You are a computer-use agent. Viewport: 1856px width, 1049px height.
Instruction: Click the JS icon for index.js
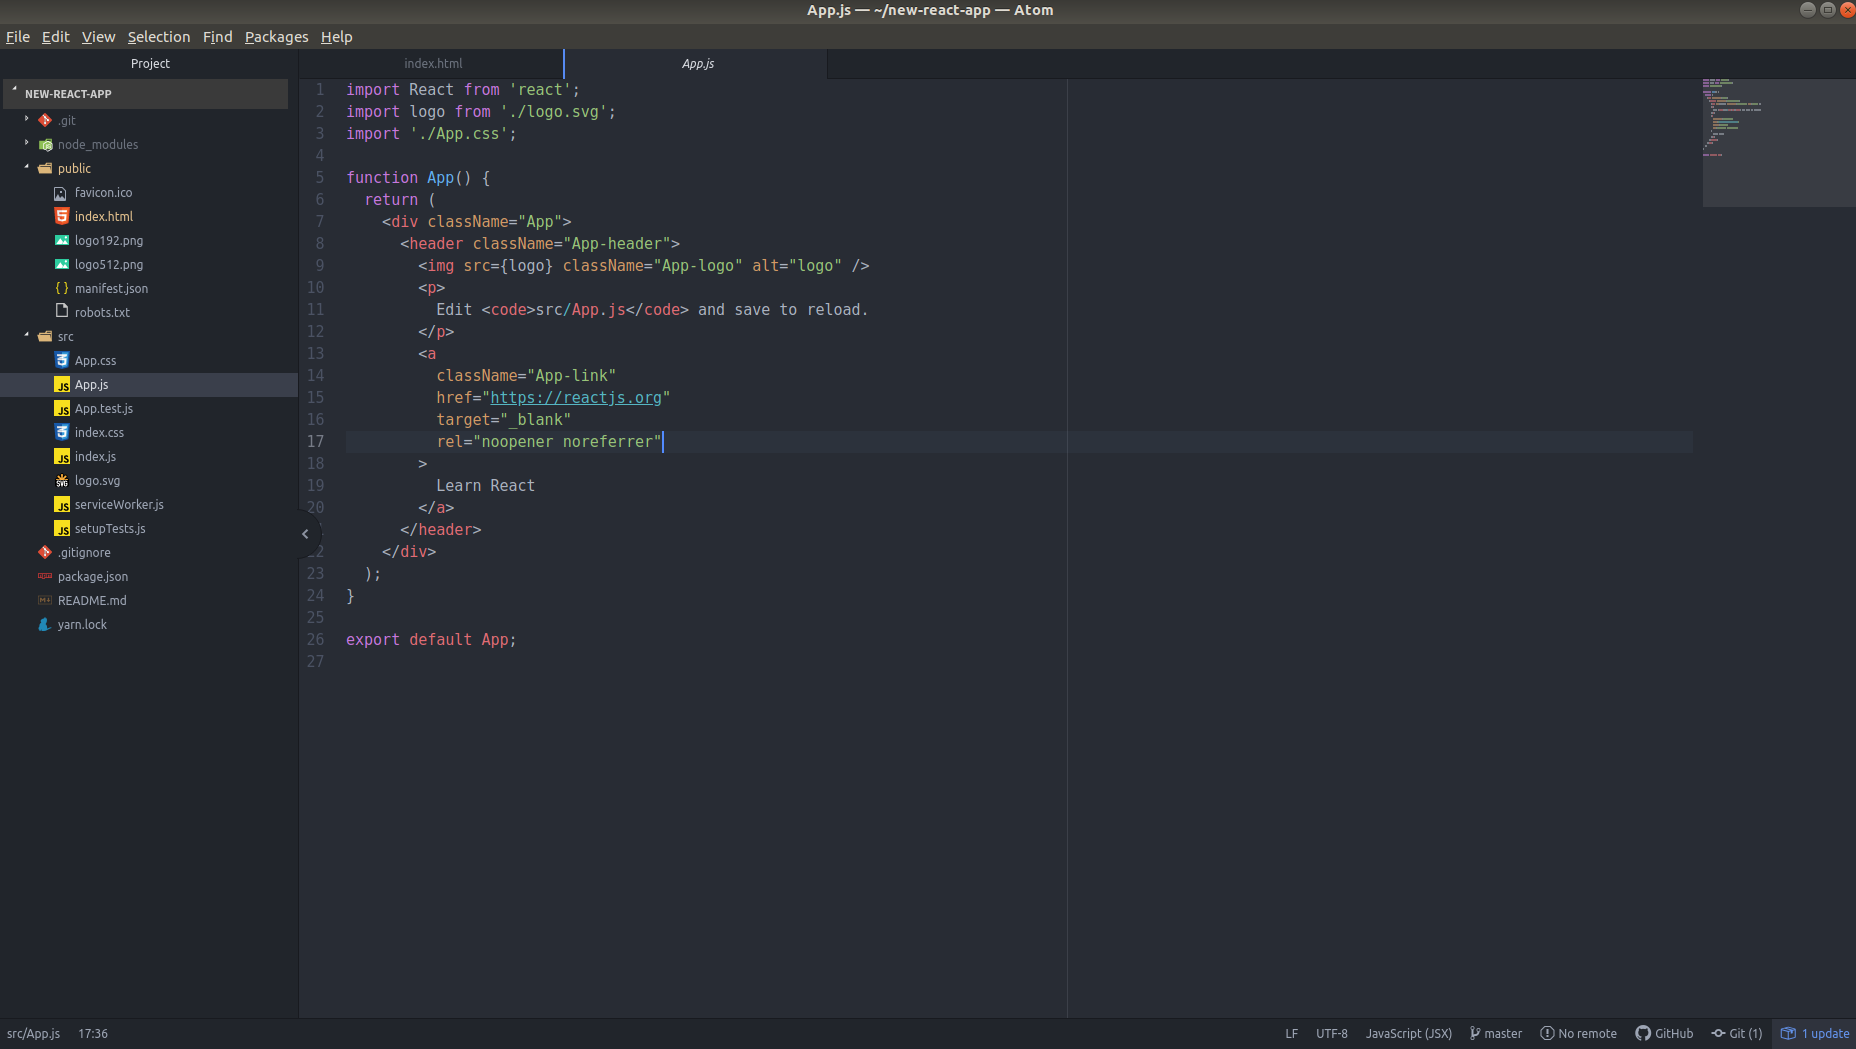pyautogui.click(x=61, y=456)
